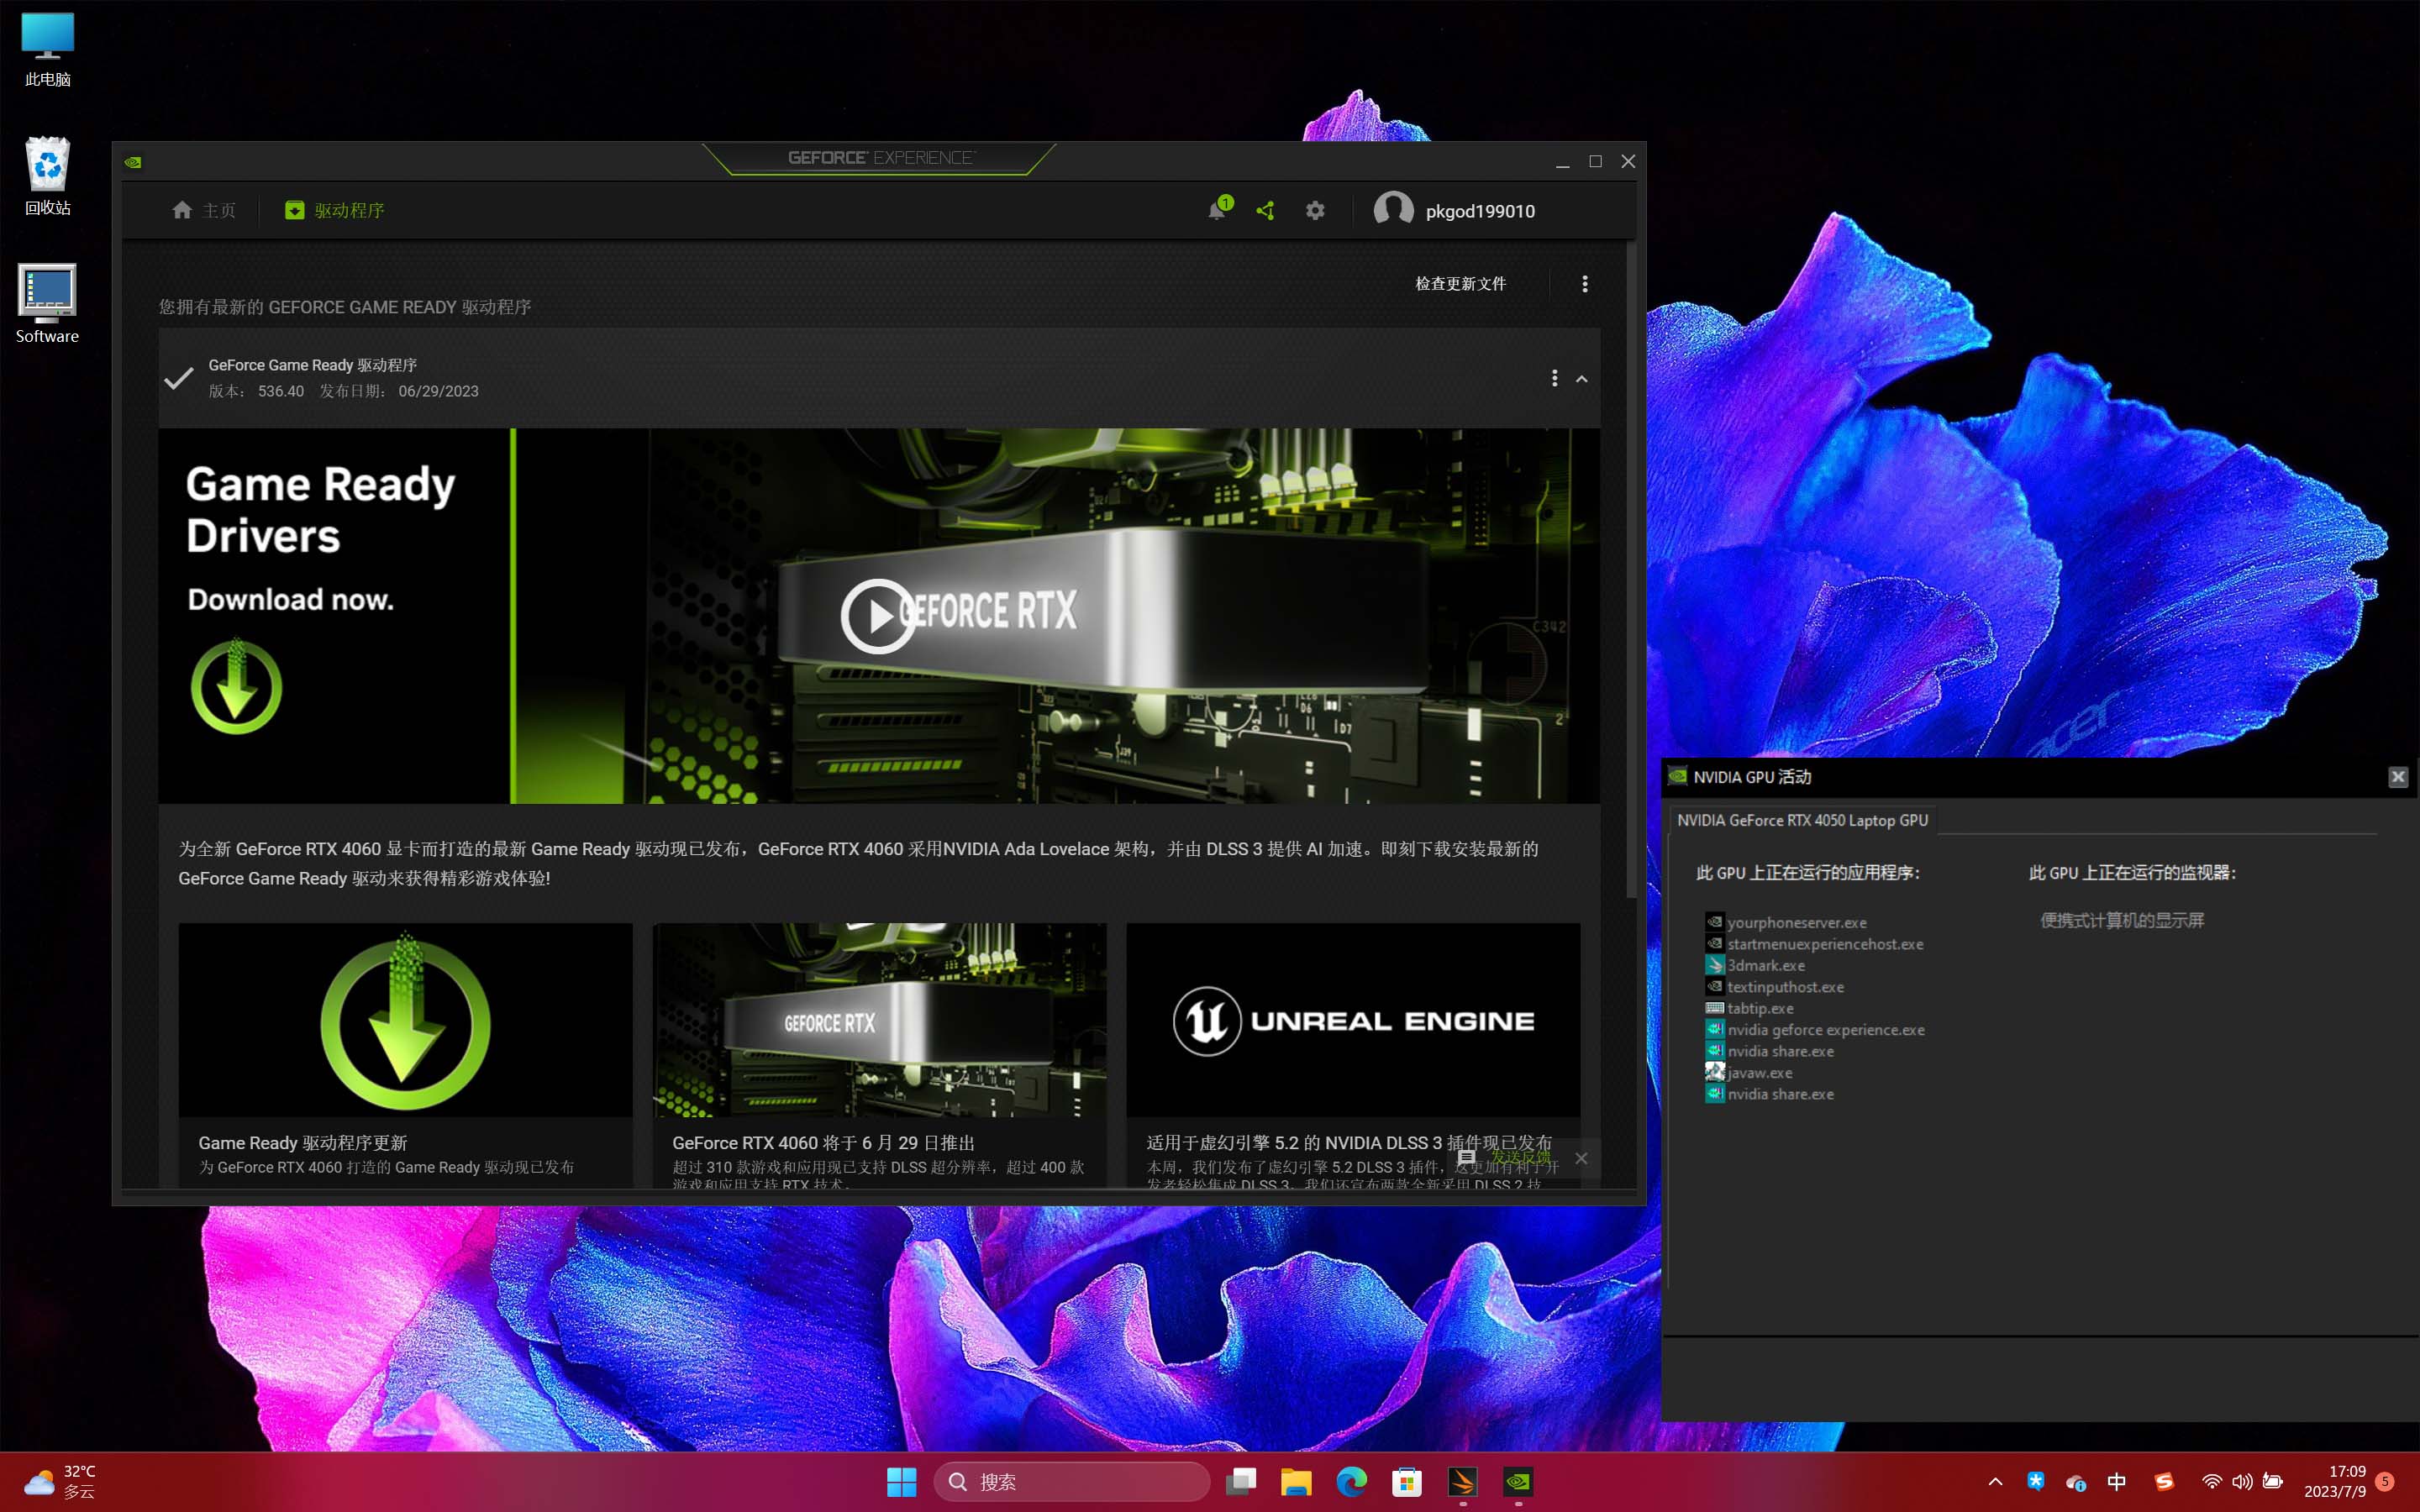Click the pkgod199010 account avatar
This screenshot has width=2420, height=1512.
click(1393, 210)
